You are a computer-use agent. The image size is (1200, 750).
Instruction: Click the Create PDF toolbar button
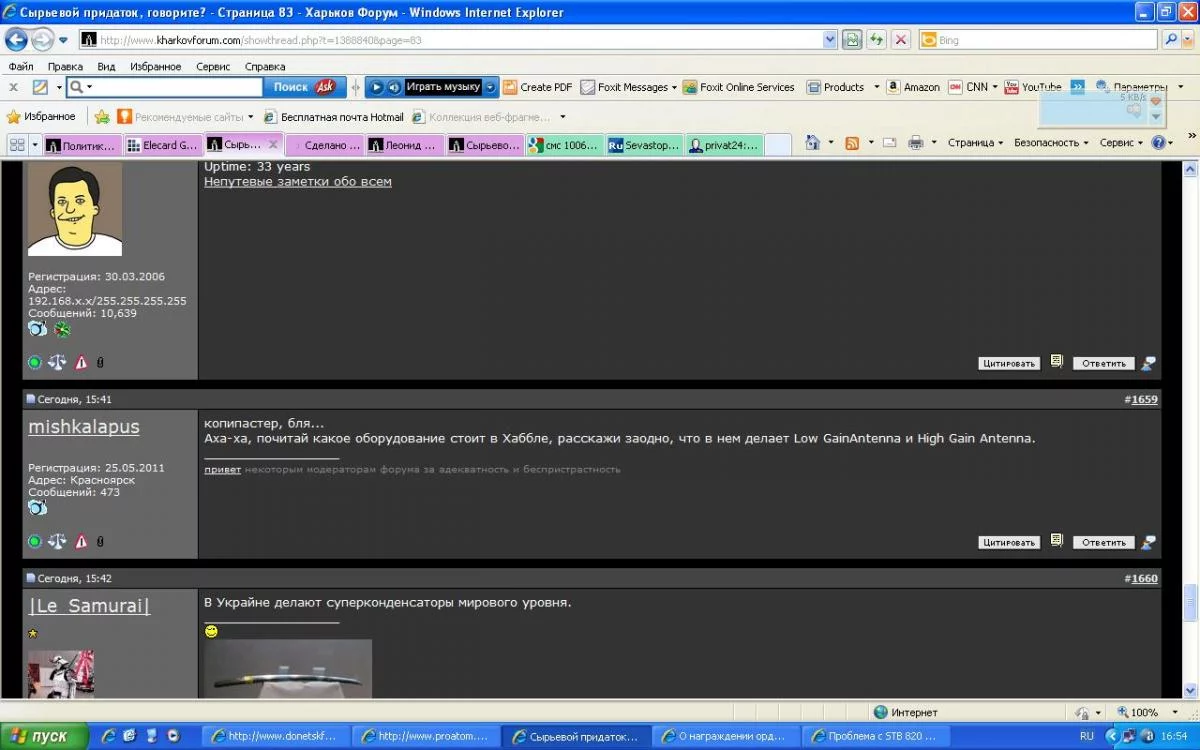click(x=537, y=87)
